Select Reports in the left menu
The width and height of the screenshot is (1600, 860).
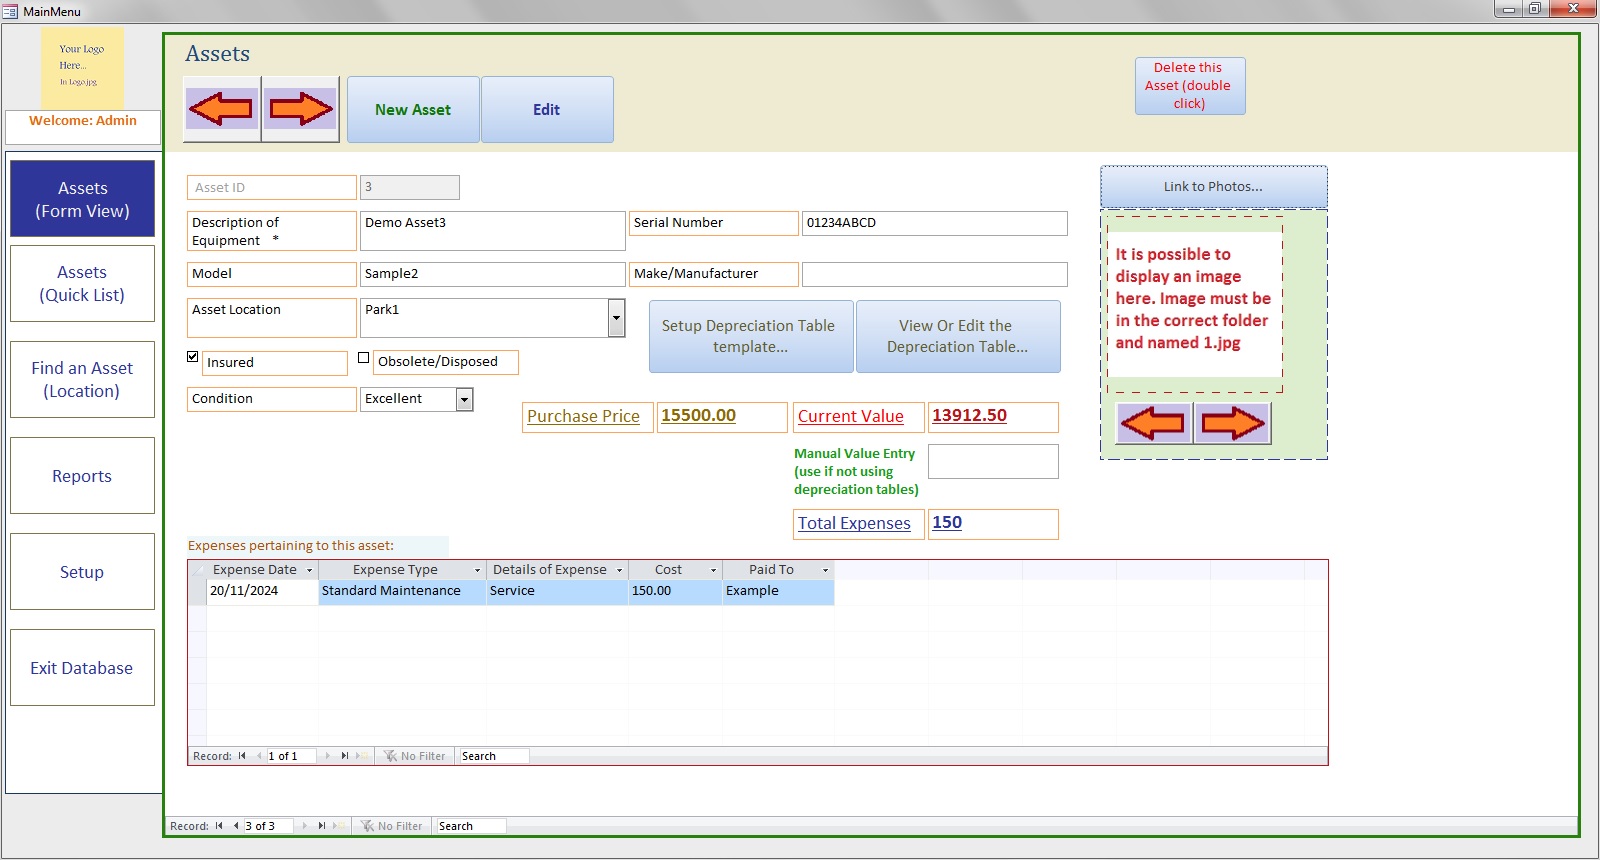point(82,476)
